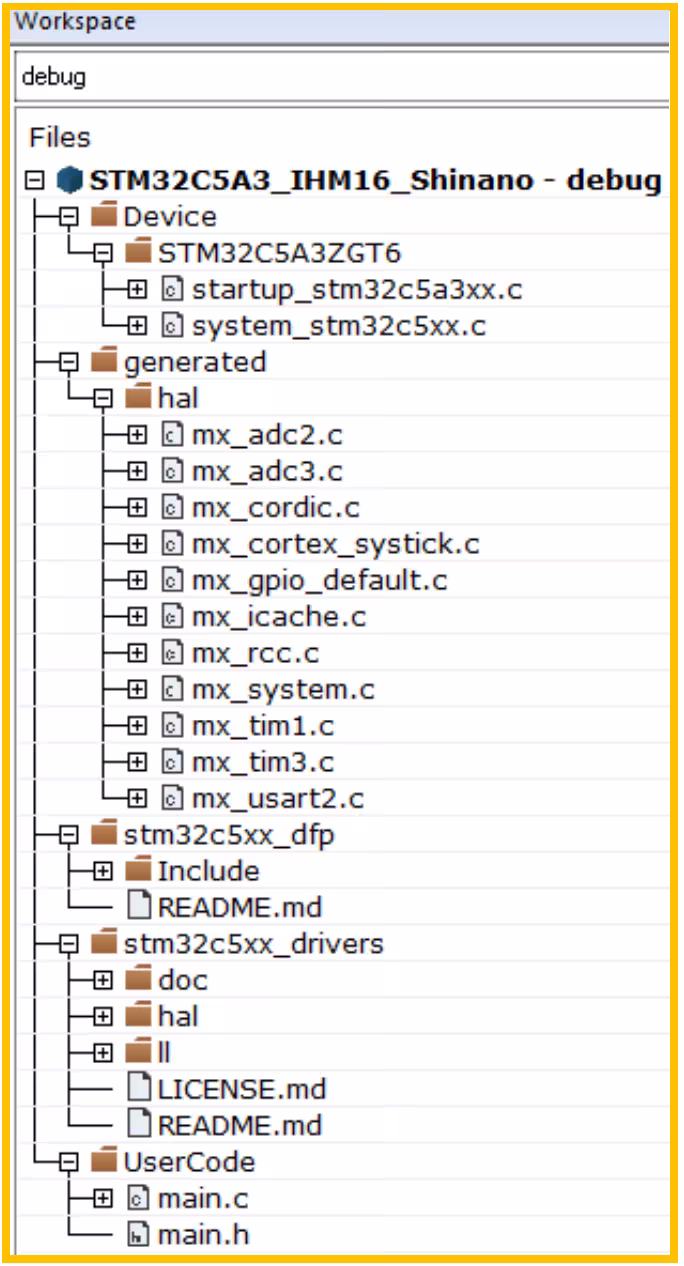Select the main.h file name
Screen dimensions: 684x1266
click(x=203, y=1235)
